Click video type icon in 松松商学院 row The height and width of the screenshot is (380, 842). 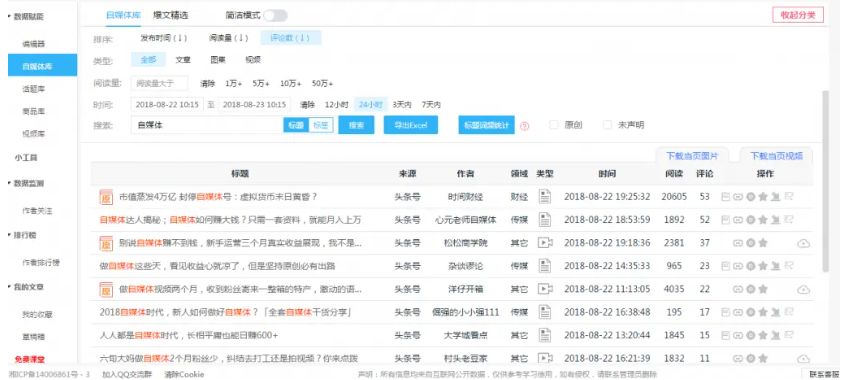pyautogui.click(x=545, y=243)
